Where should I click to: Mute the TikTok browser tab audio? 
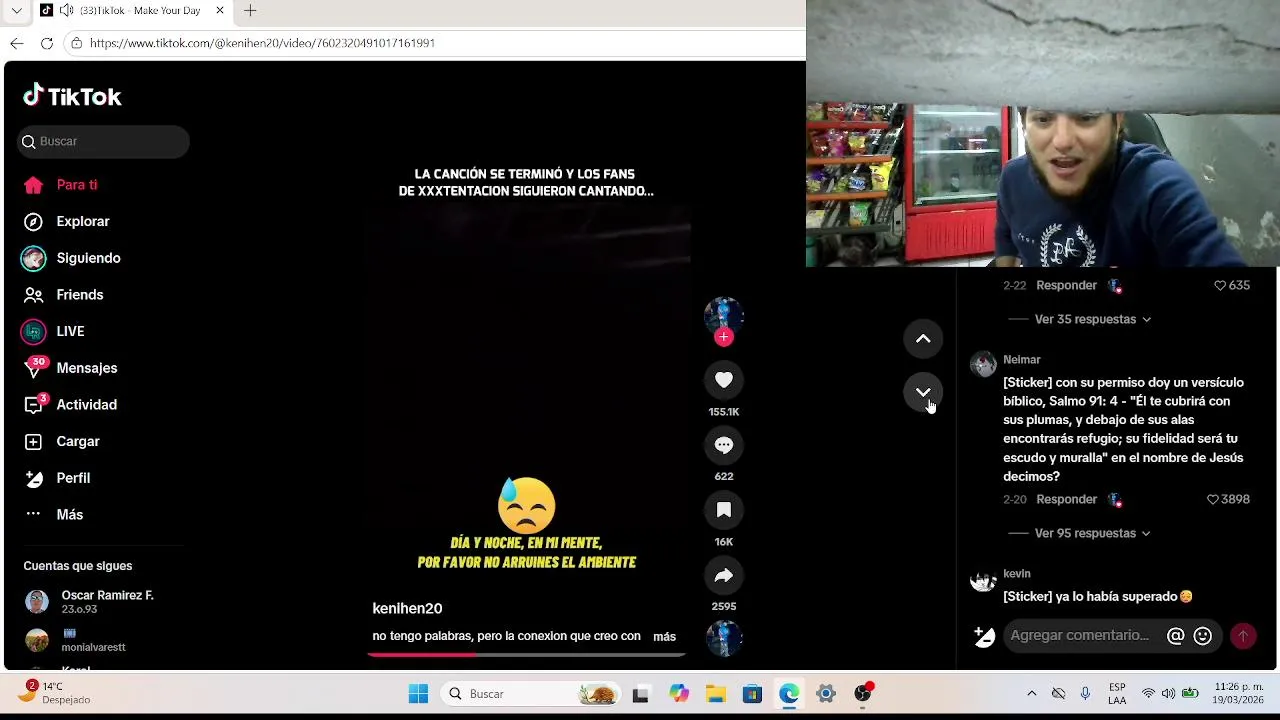click(x=66, y=10)
